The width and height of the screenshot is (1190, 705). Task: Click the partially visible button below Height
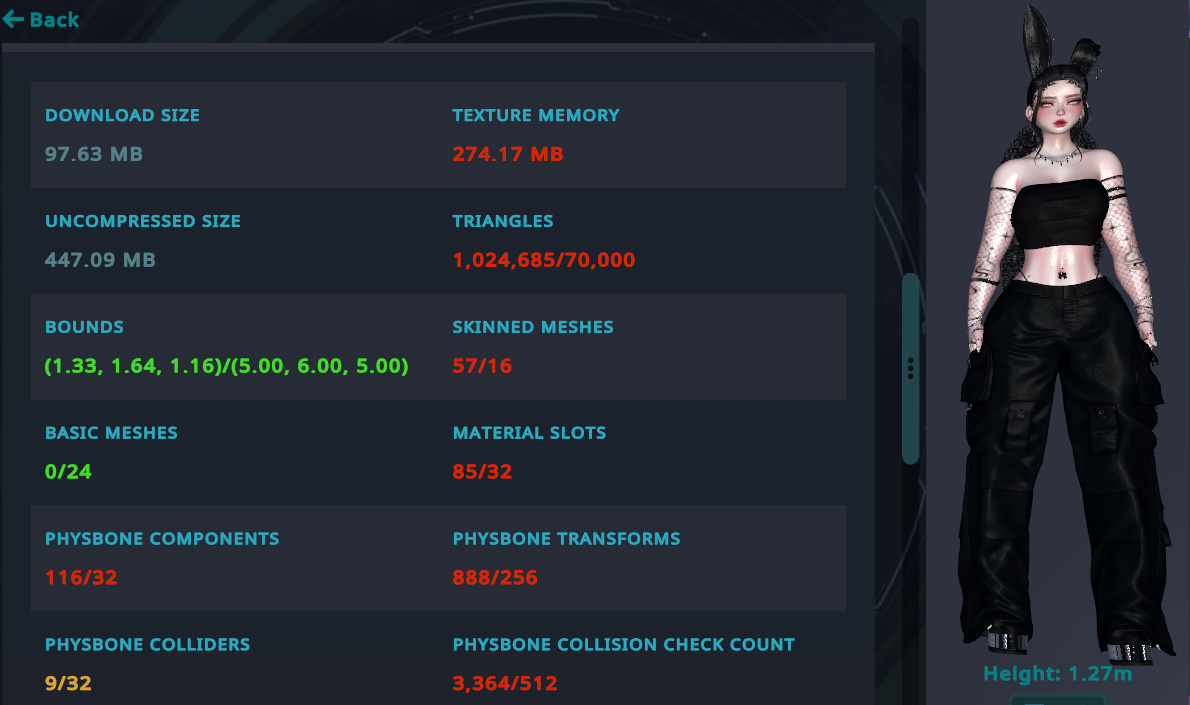pyautogui.click(x=1058, y=700)
